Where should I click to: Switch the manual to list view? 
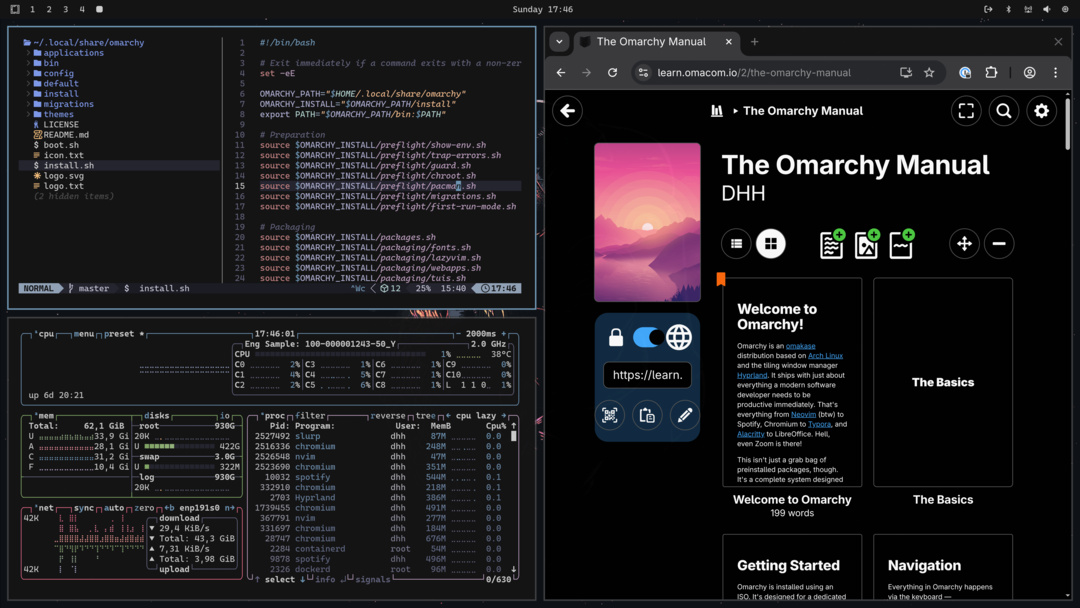coord(736,243)
